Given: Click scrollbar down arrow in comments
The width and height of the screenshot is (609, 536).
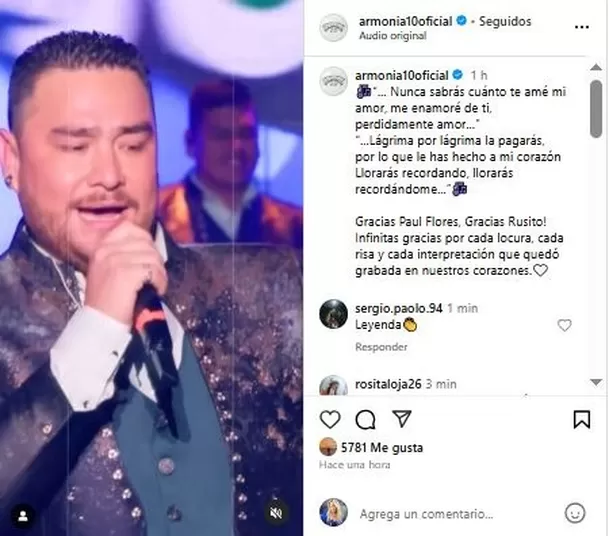Looking at the screenshot, I should tap(596, 382).
